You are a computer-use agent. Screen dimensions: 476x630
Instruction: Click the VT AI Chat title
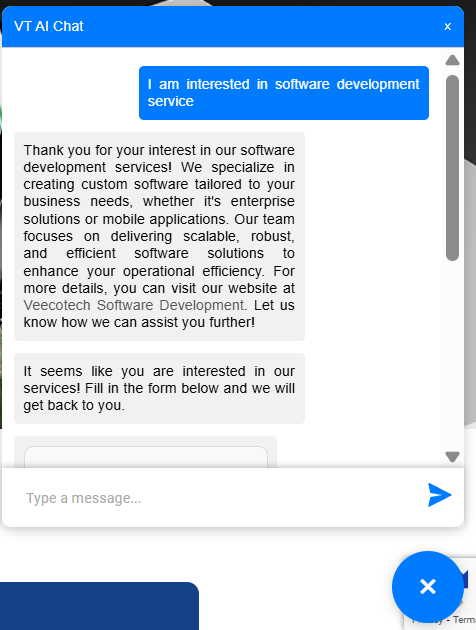click(49, 27)
